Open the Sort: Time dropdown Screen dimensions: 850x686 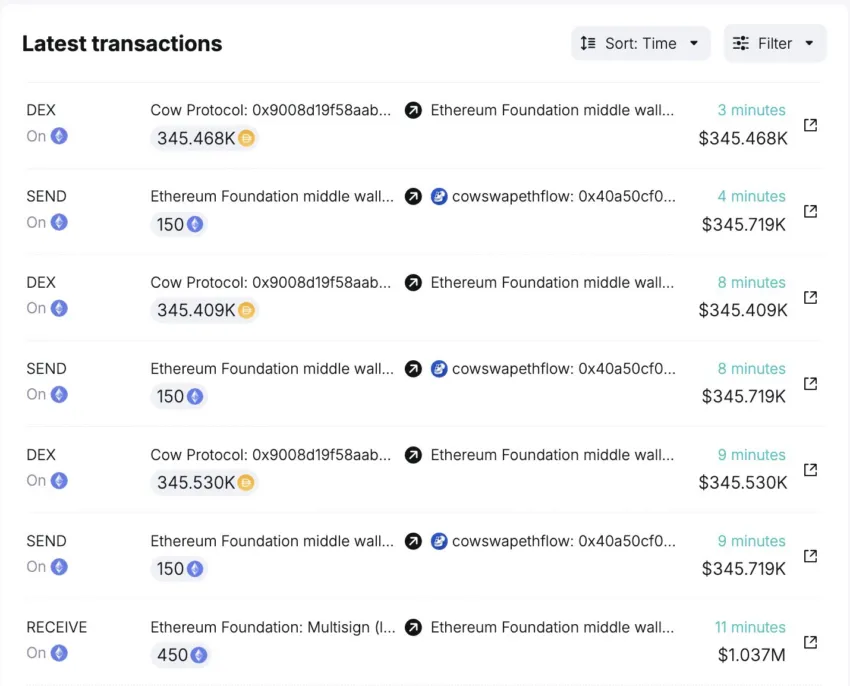pyautogui.click(x=640, y=43)
